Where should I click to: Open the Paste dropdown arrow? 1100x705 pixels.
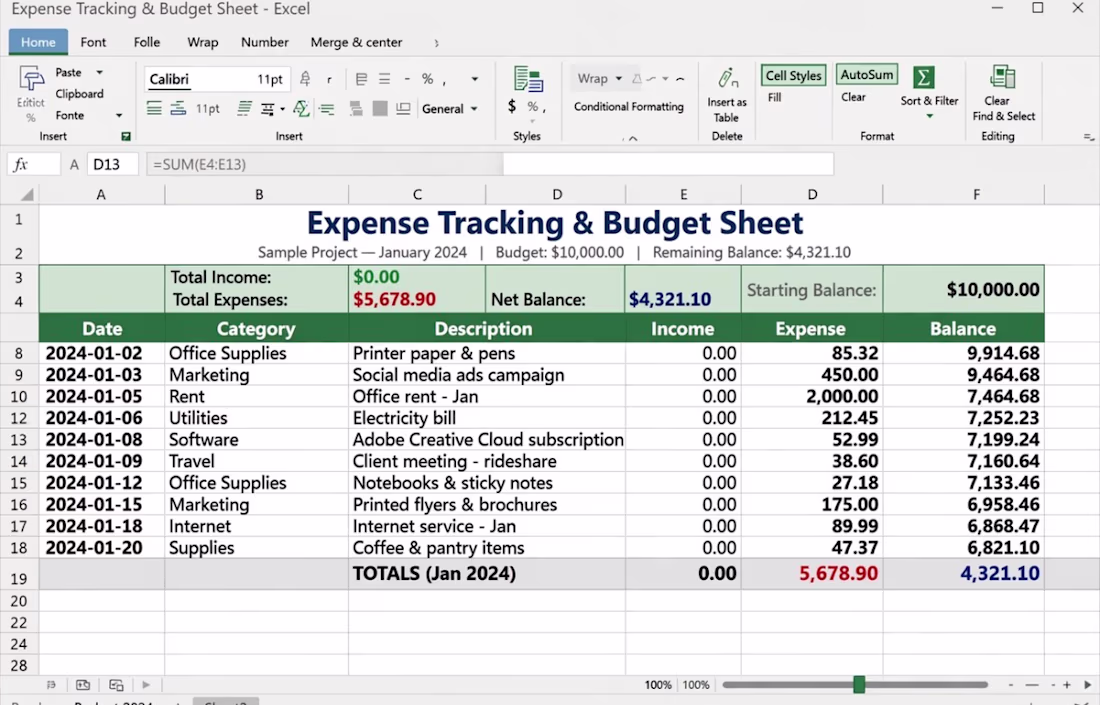tap(100, 72)
